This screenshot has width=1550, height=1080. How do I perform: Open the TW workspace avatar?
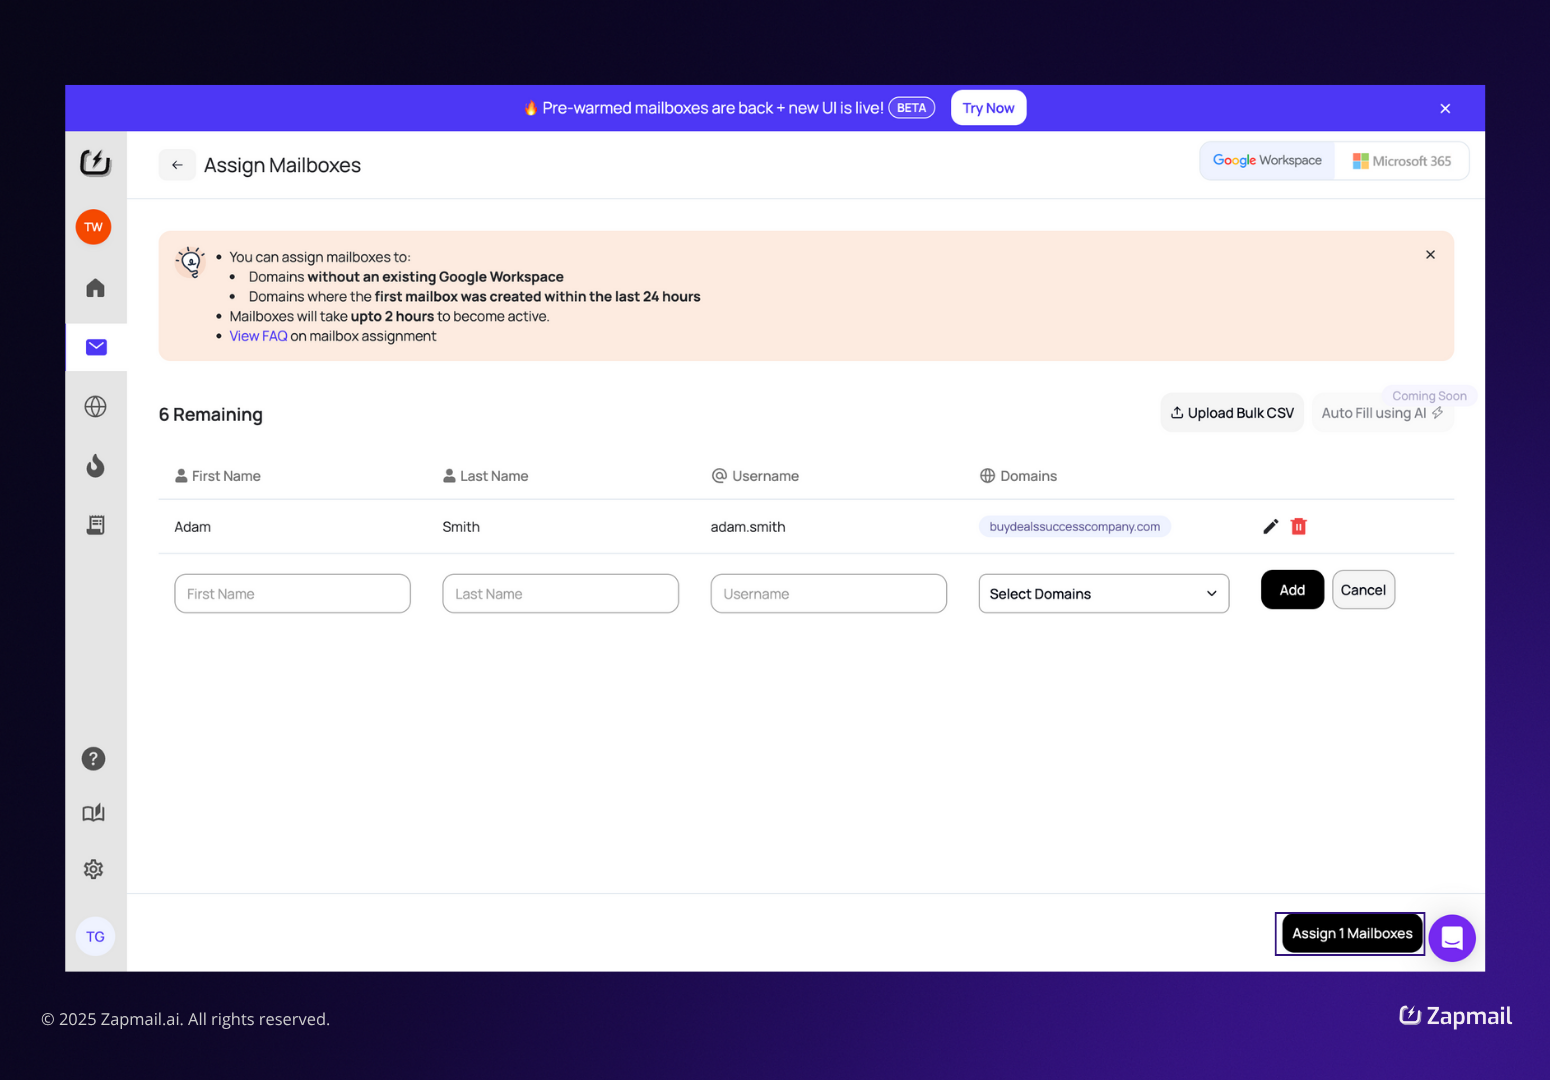(x=94, y=227)
